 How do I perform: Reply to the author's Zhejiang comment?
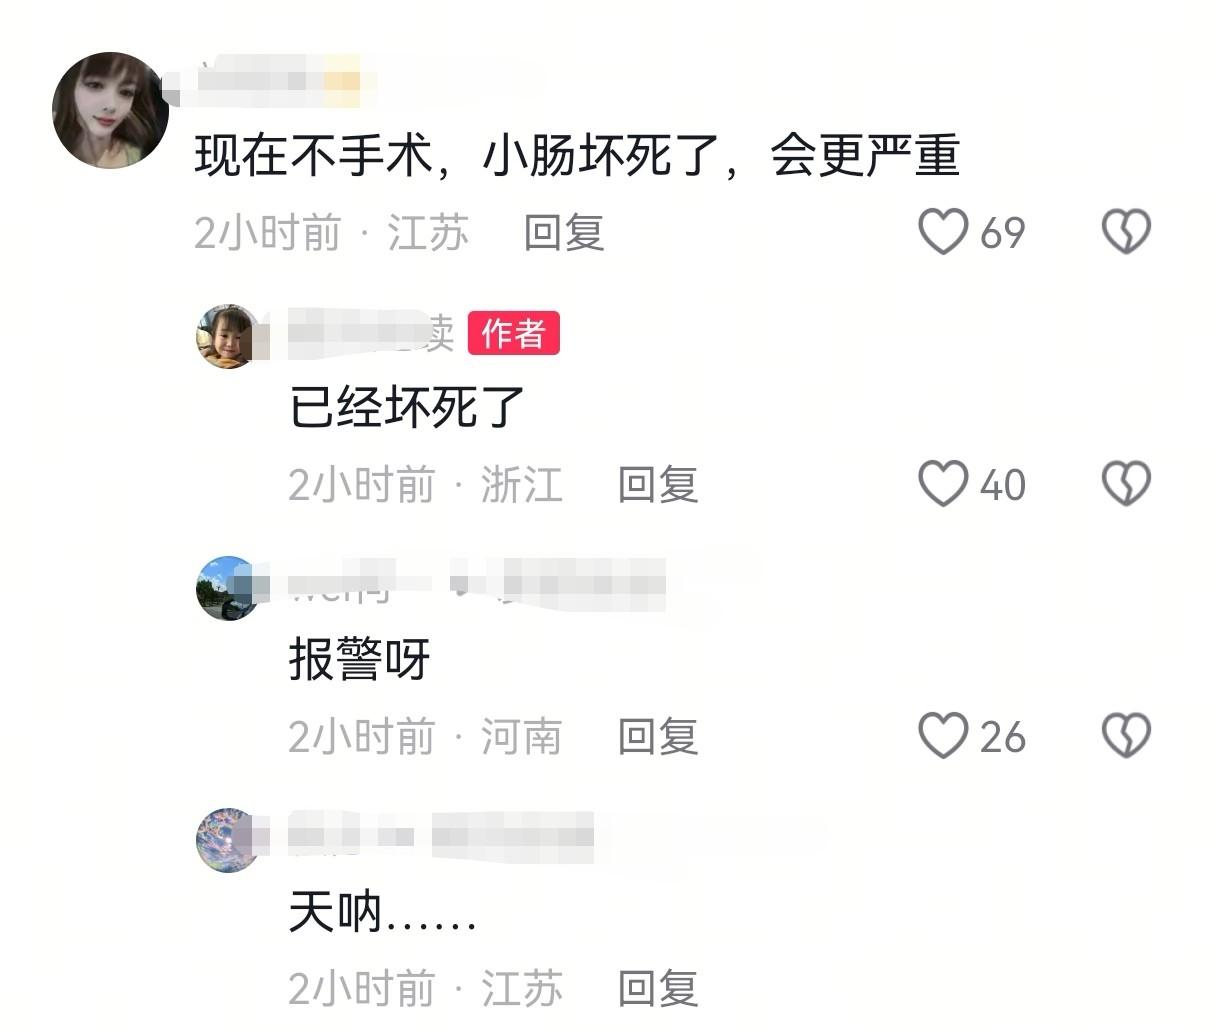pyautogui.click(x=657, y=484)
